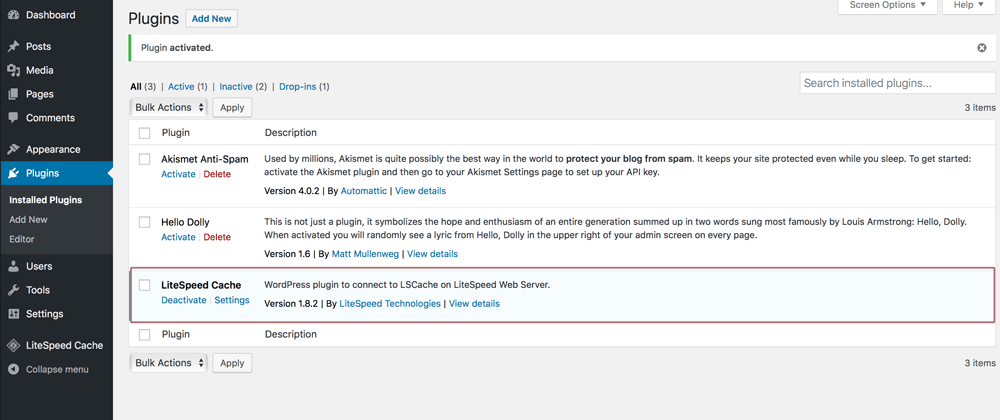The height and width of the screenshot is (420, 1000).
Task: Open the LiteSpeed Technologies author link
Action: click(x=390, y=303)
